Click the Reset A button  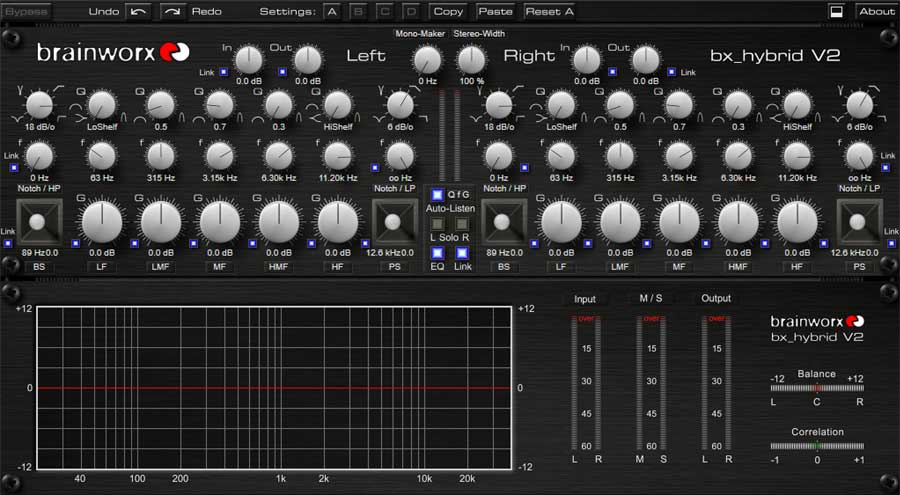[x=550, y=11]
